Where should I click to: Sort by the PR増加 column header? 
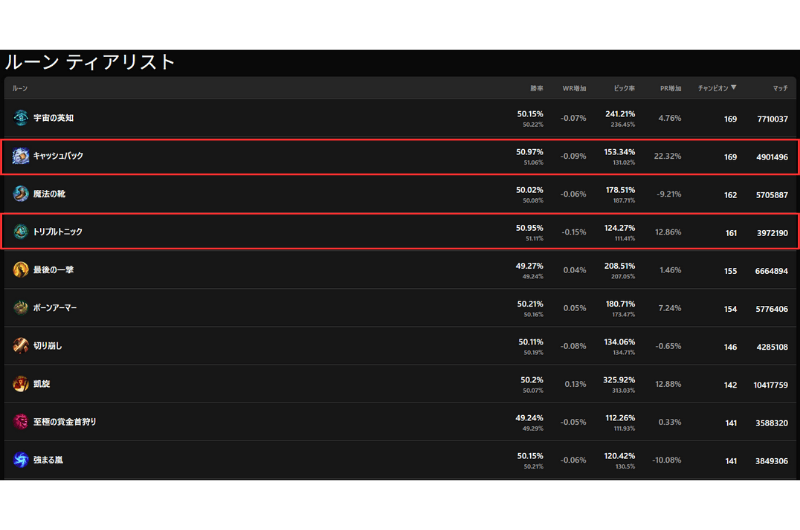click(670, 88)
